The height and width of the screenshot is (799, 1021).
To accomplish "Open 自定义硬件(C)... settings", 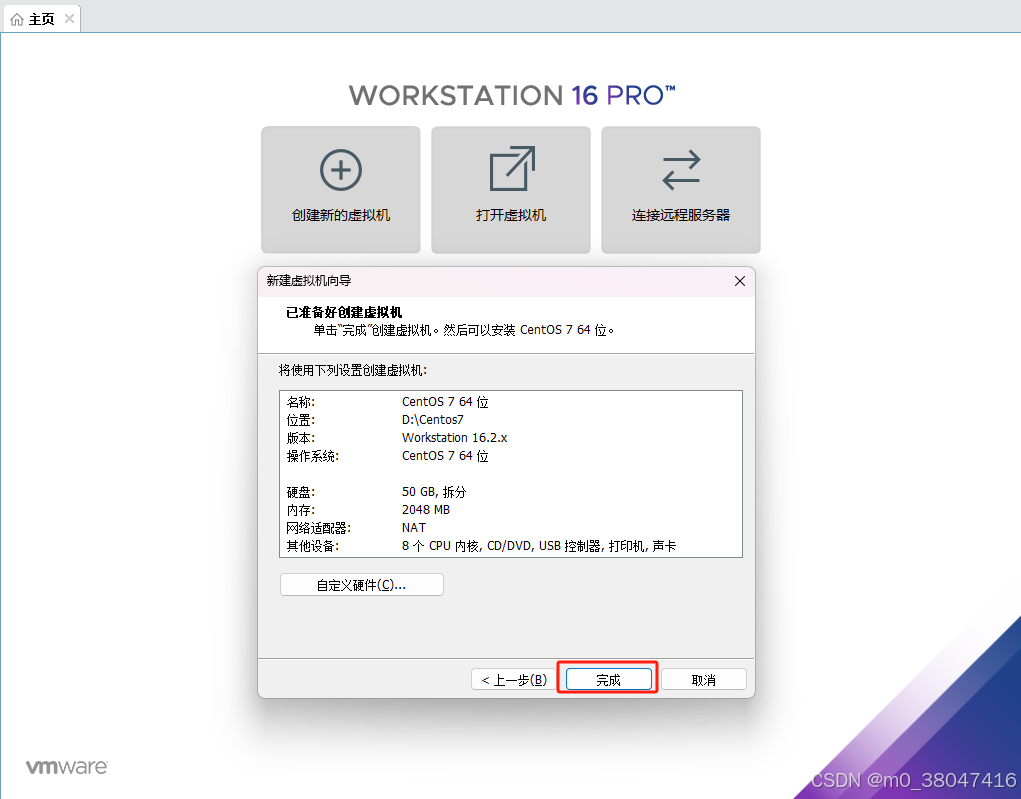I will (361, 585).
